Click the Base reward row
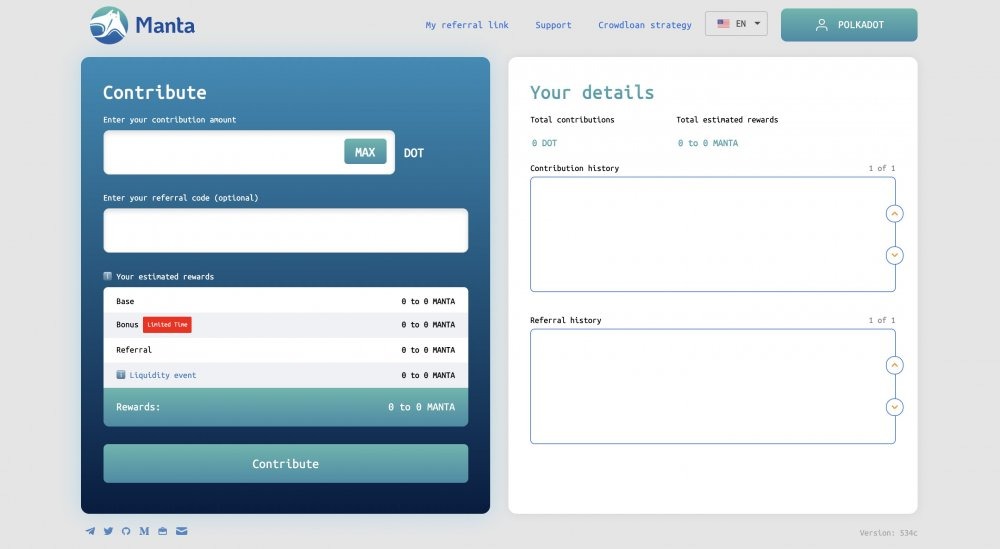1000x549 pixels. tap(286, 301)
